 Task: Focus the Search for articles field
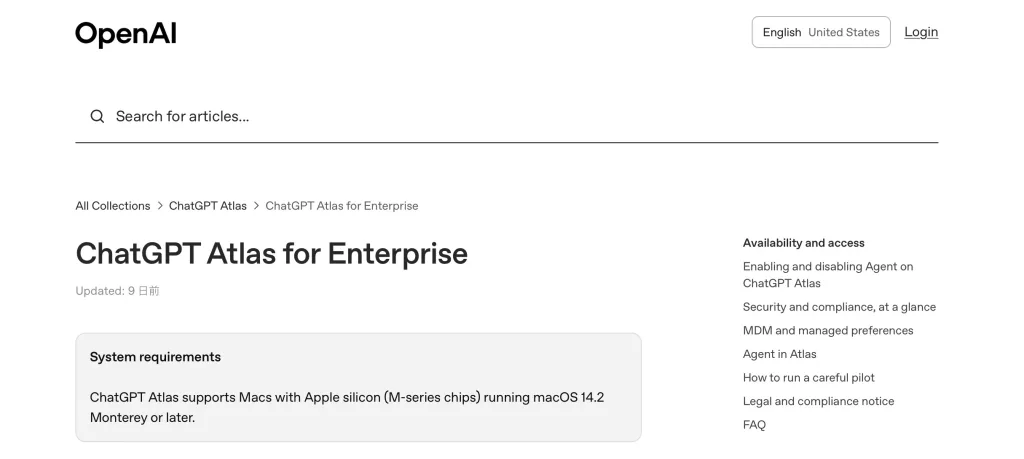pyautogui.click(x=500, y=116)
